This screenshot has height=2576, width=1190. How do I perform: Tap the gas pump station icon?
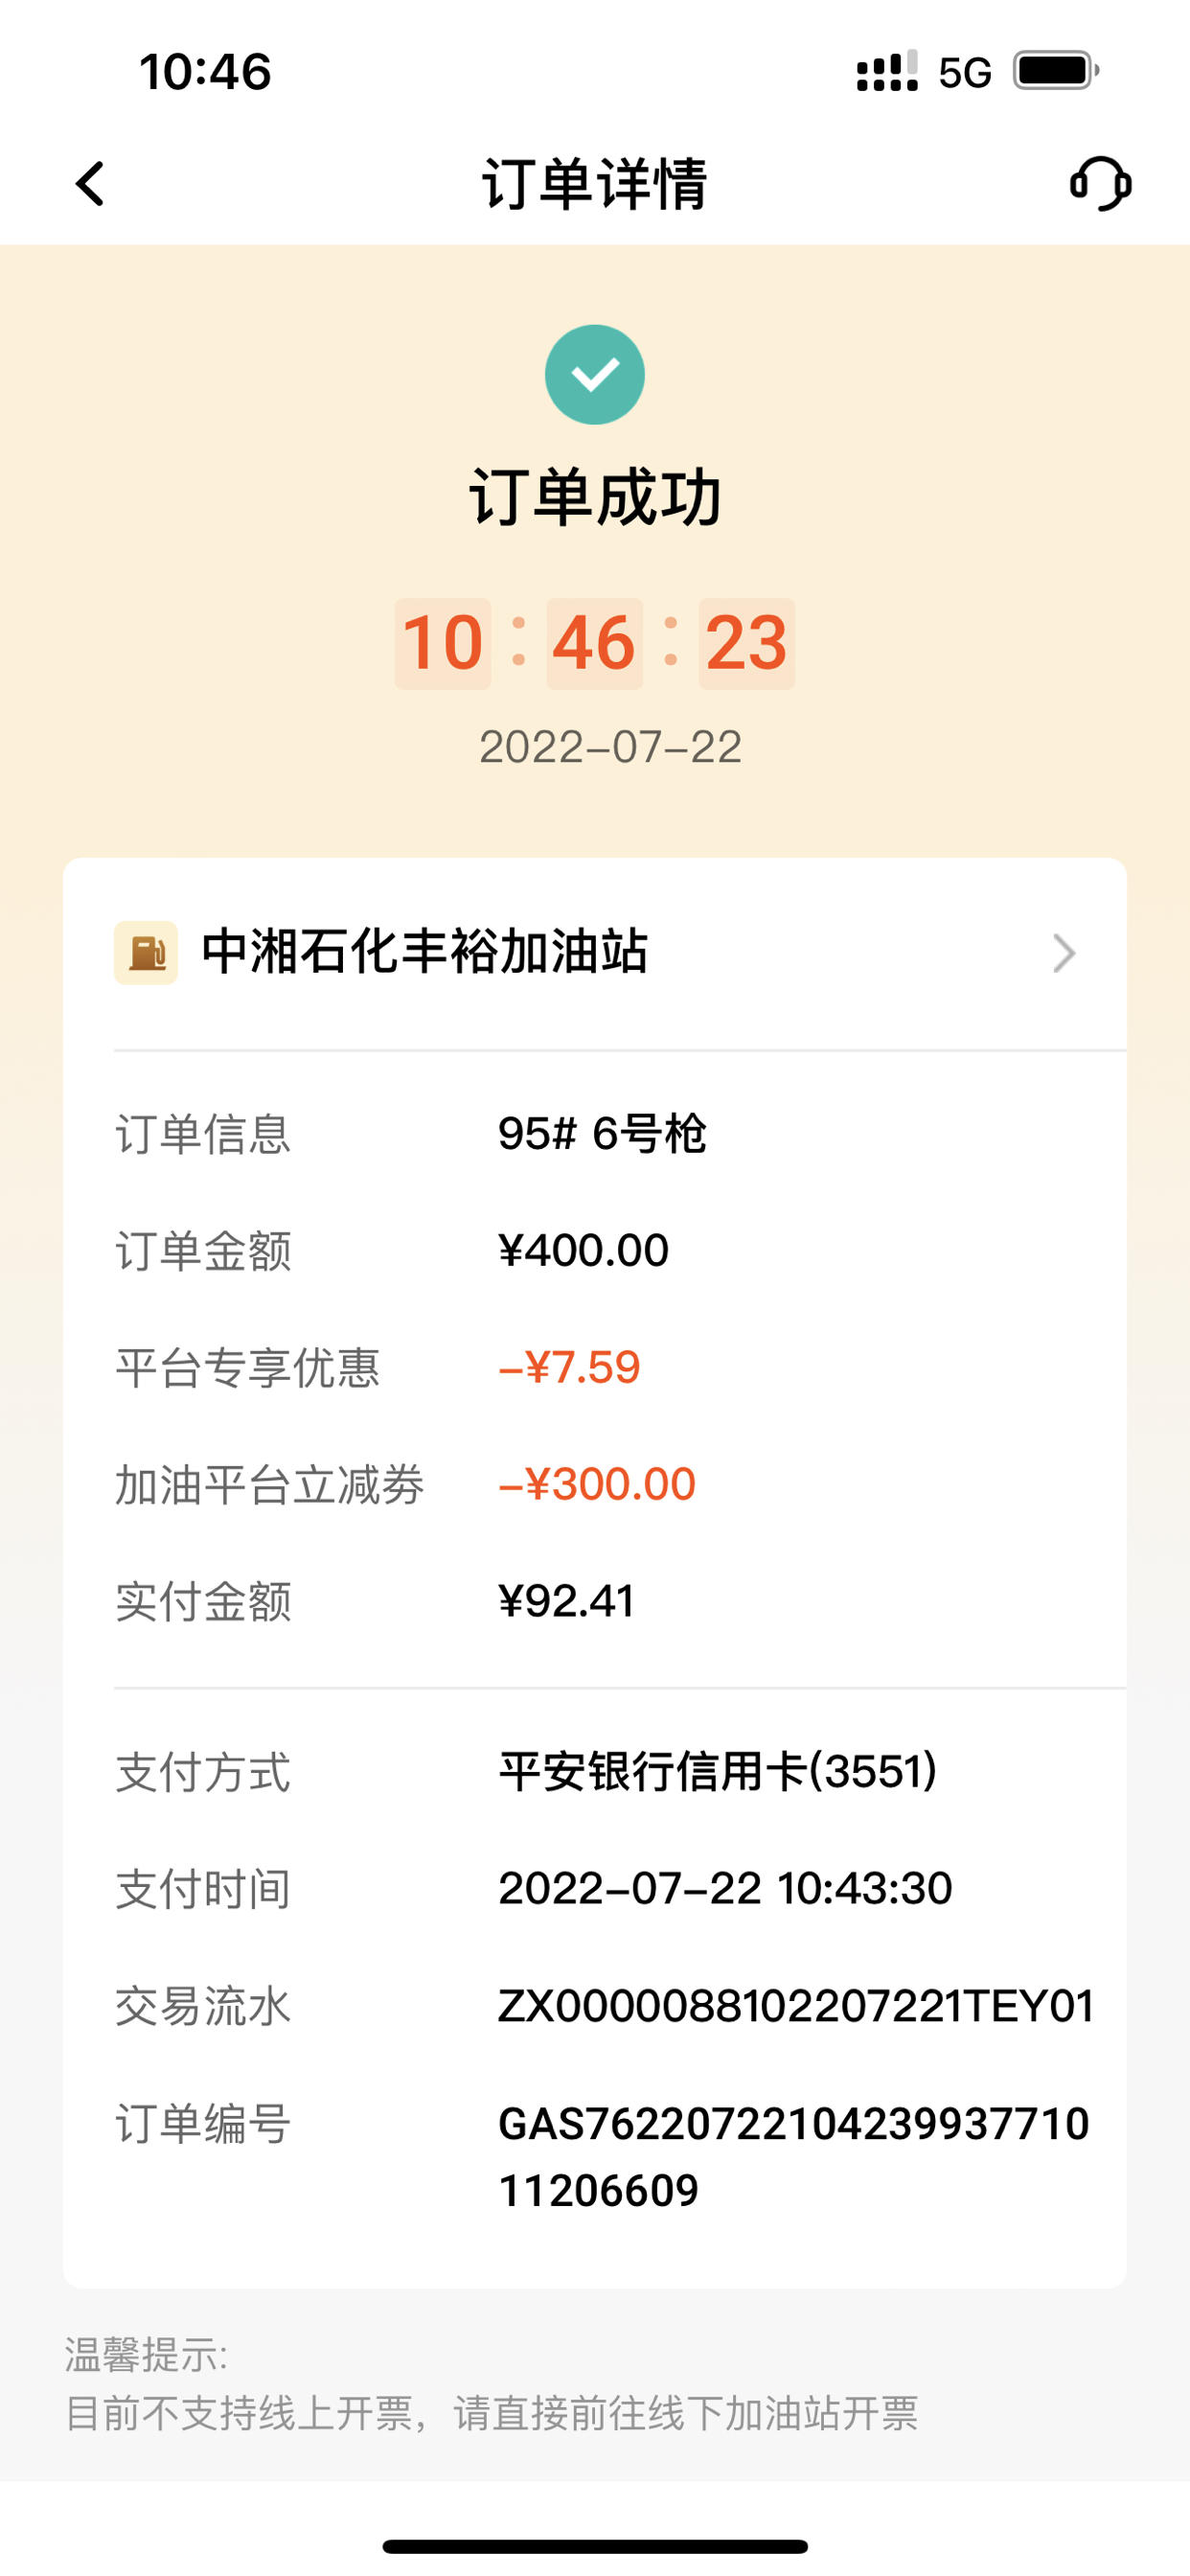tap(146, 953)
